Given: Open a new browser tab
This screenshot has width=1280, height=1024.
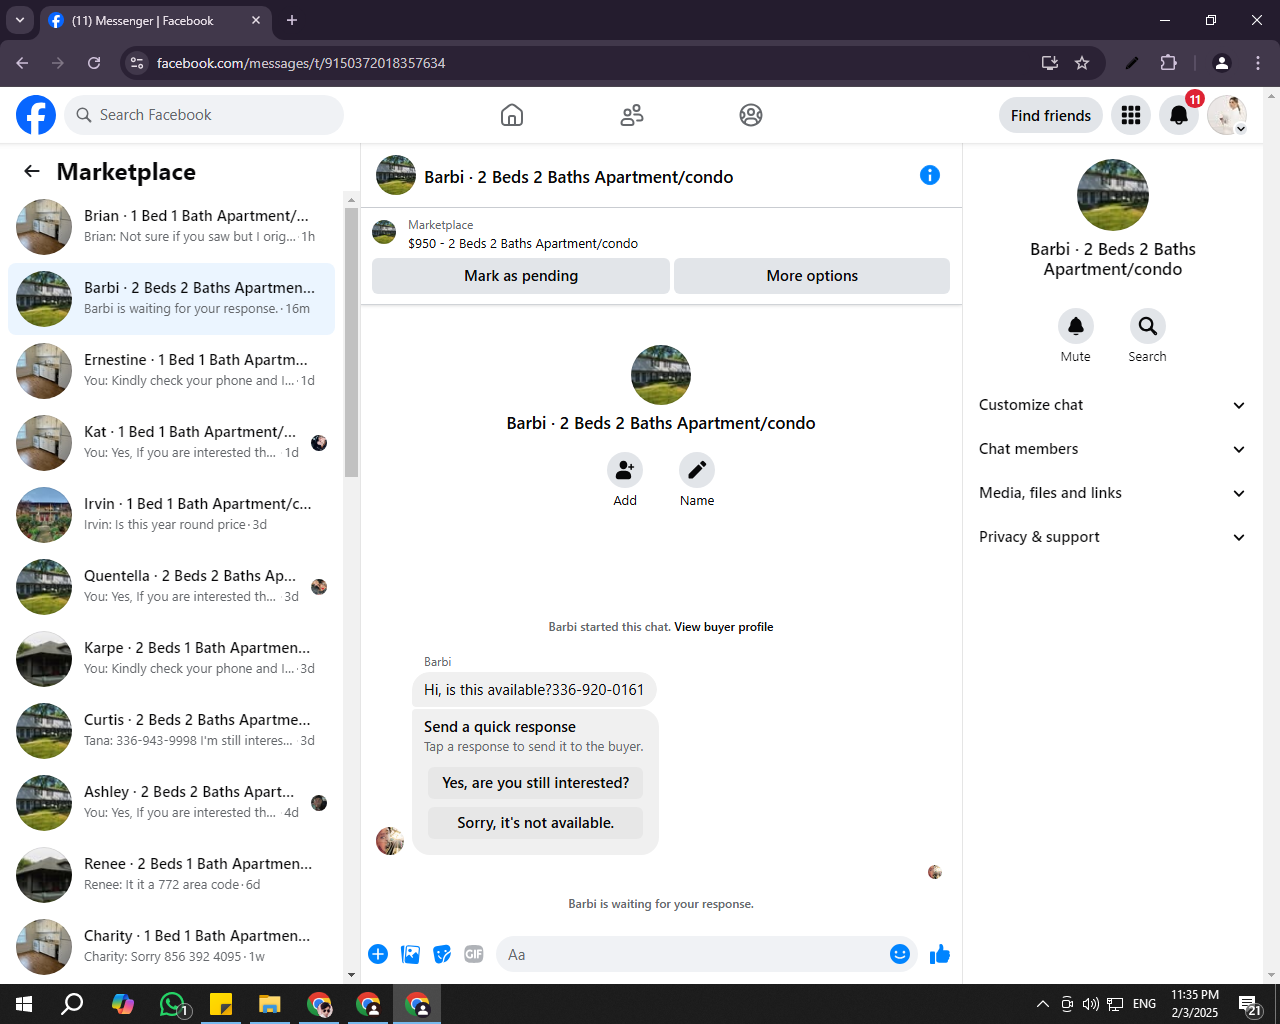Looking at the screenshot, I should pos(292,20).
